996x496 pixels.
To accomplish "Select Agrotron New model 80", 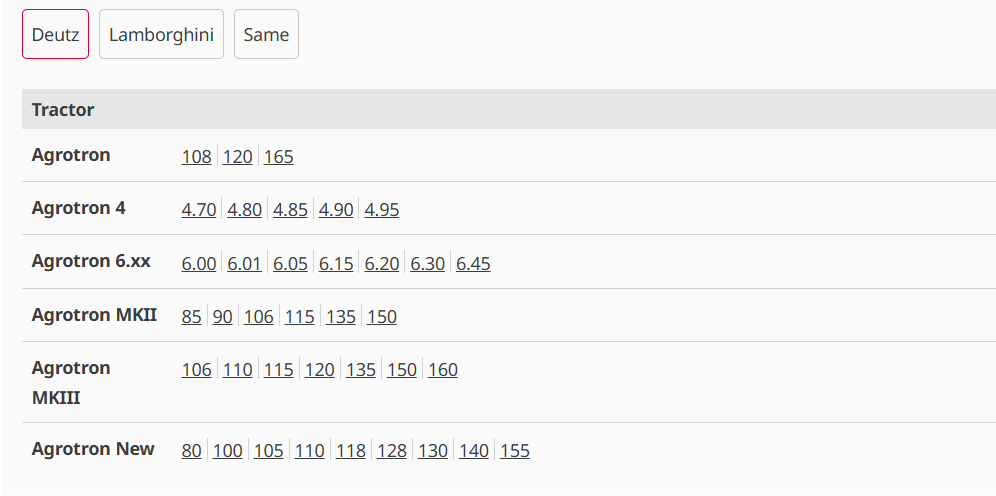I will [192, 451].
